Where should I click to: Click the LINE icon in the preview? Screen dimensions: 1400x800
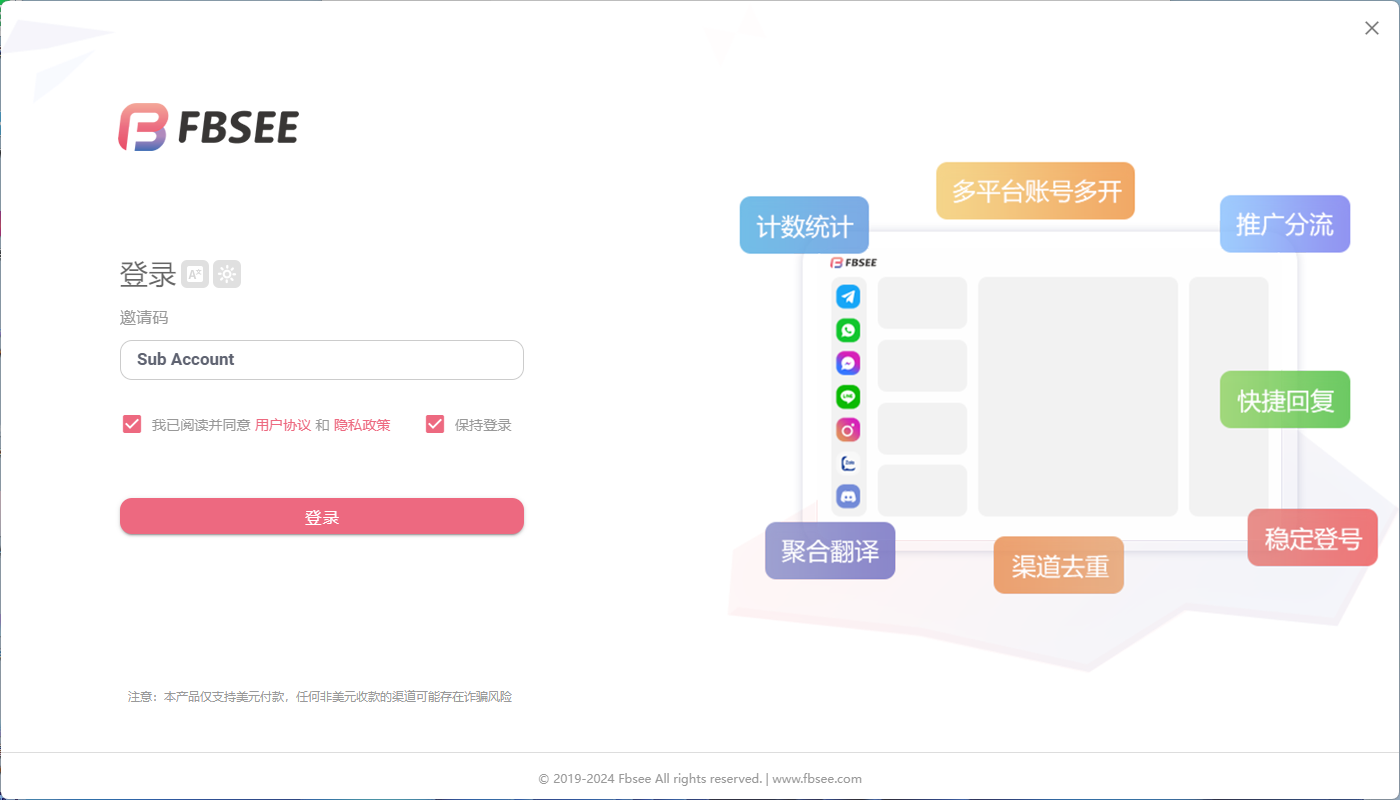[x=848, y=397]
